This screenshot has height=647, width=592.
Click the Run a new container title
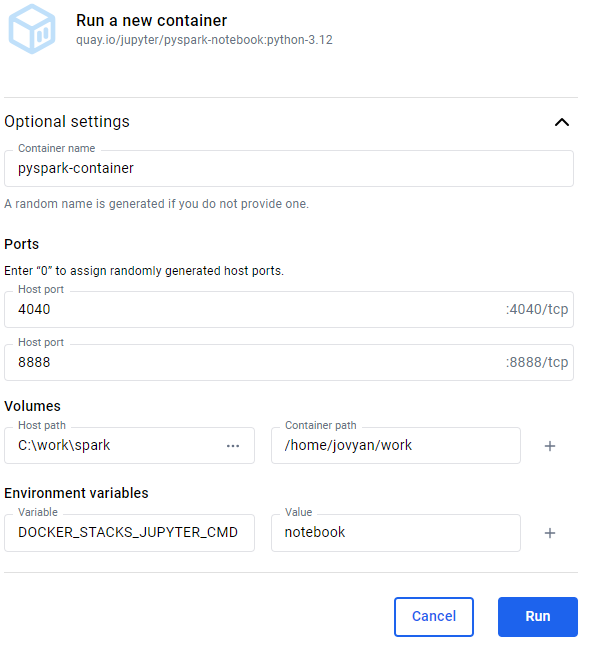(151, 20)
